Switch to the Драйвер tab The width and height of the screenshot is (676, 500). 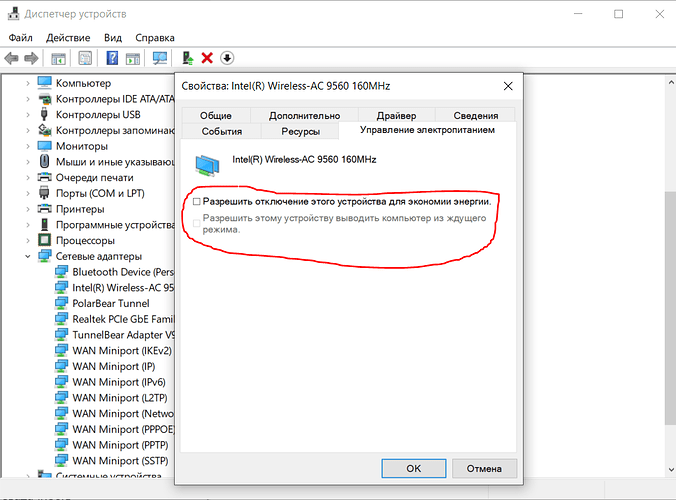396,116
